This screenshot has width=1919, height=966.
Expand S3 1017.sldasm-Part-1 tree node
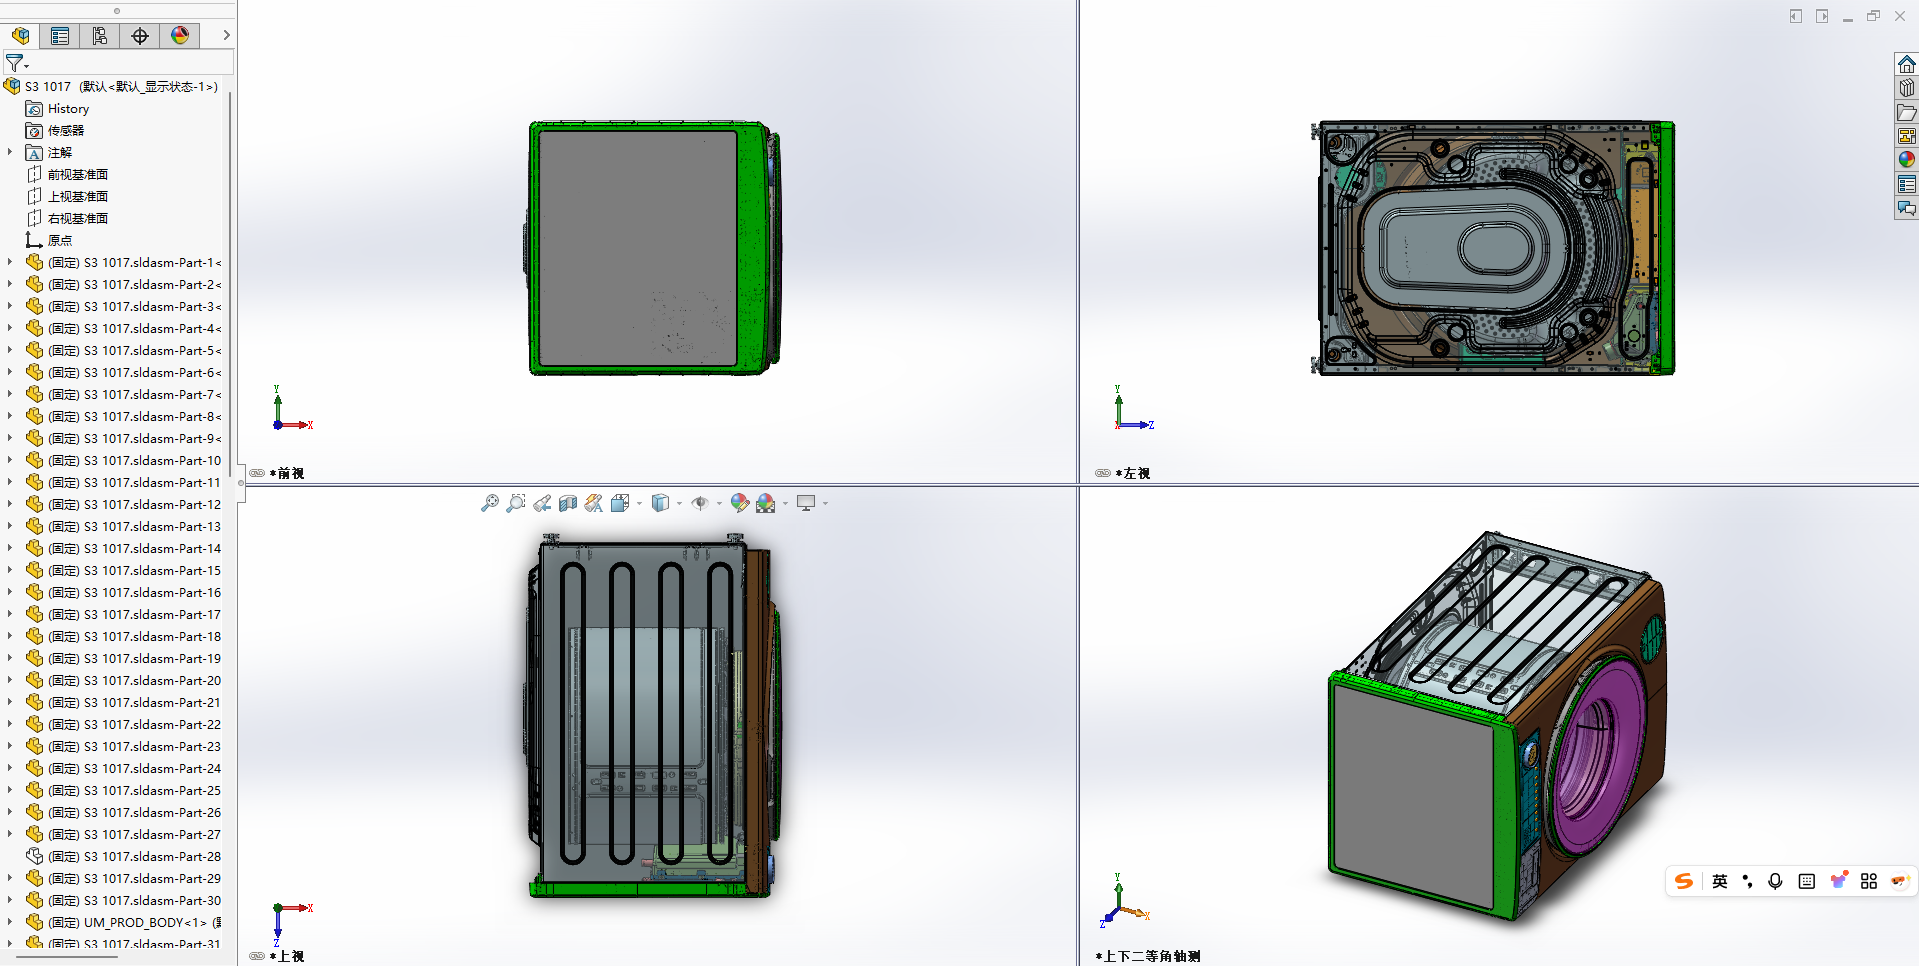point(10,262)
